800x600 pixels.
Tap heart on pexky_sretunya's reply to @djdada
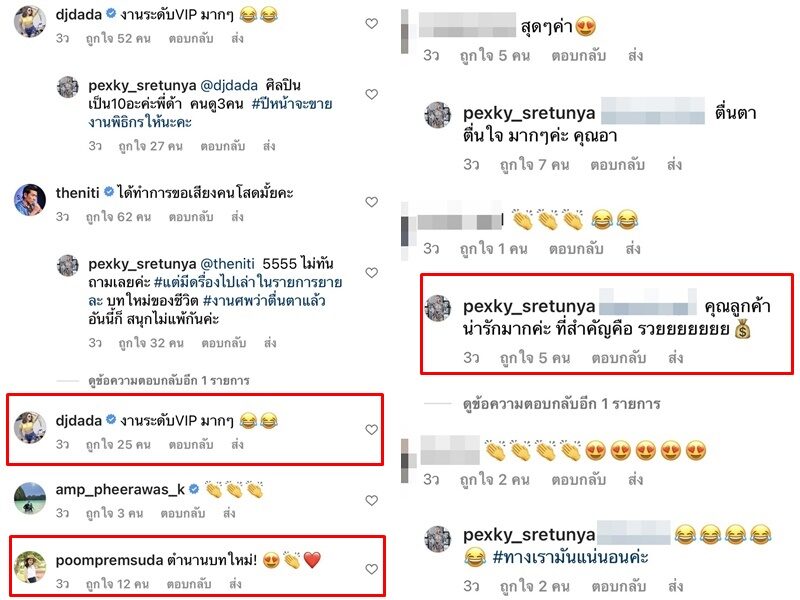[371, 94]
